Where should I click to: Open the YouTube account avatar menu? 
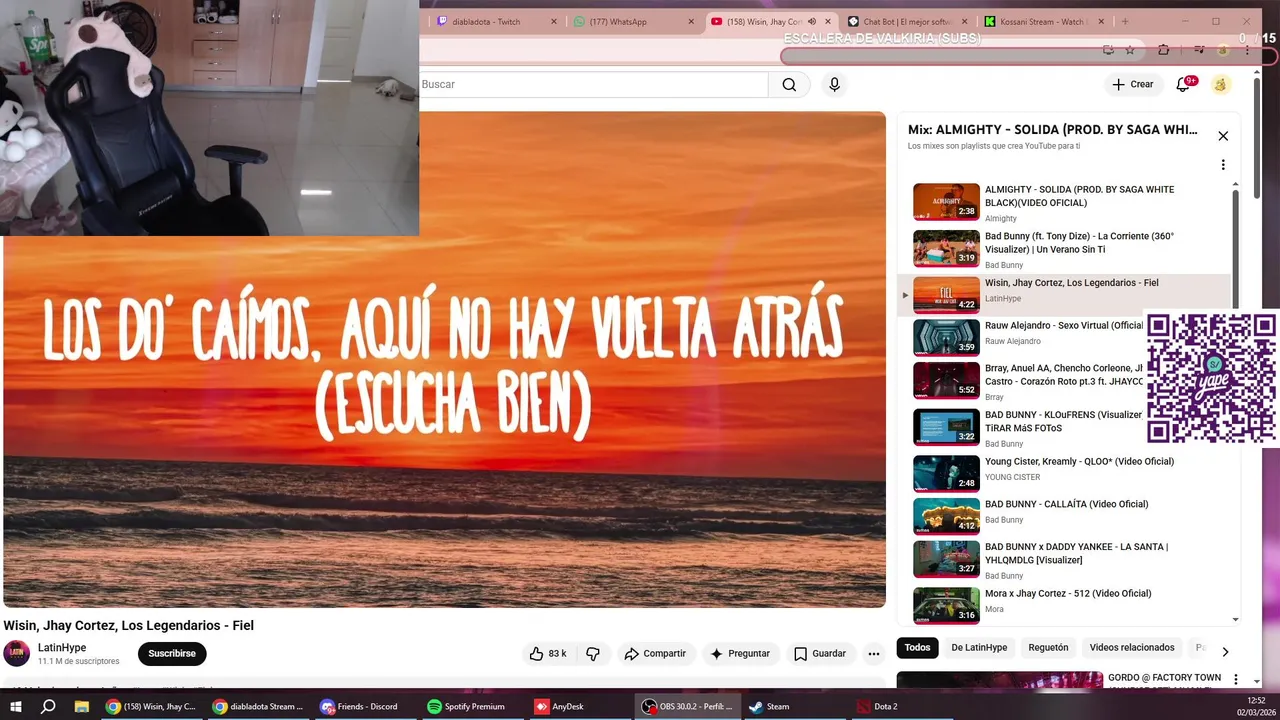pyautogui.click(x=1220, y=85)
